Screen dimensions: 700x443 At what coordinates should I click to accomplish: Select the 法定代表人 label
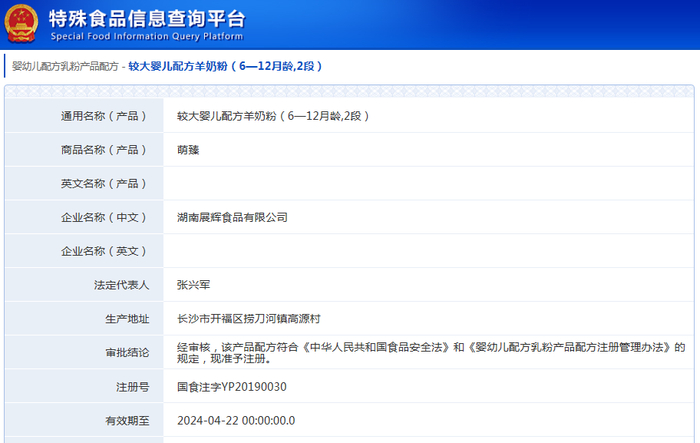click(x=121, y=285)
